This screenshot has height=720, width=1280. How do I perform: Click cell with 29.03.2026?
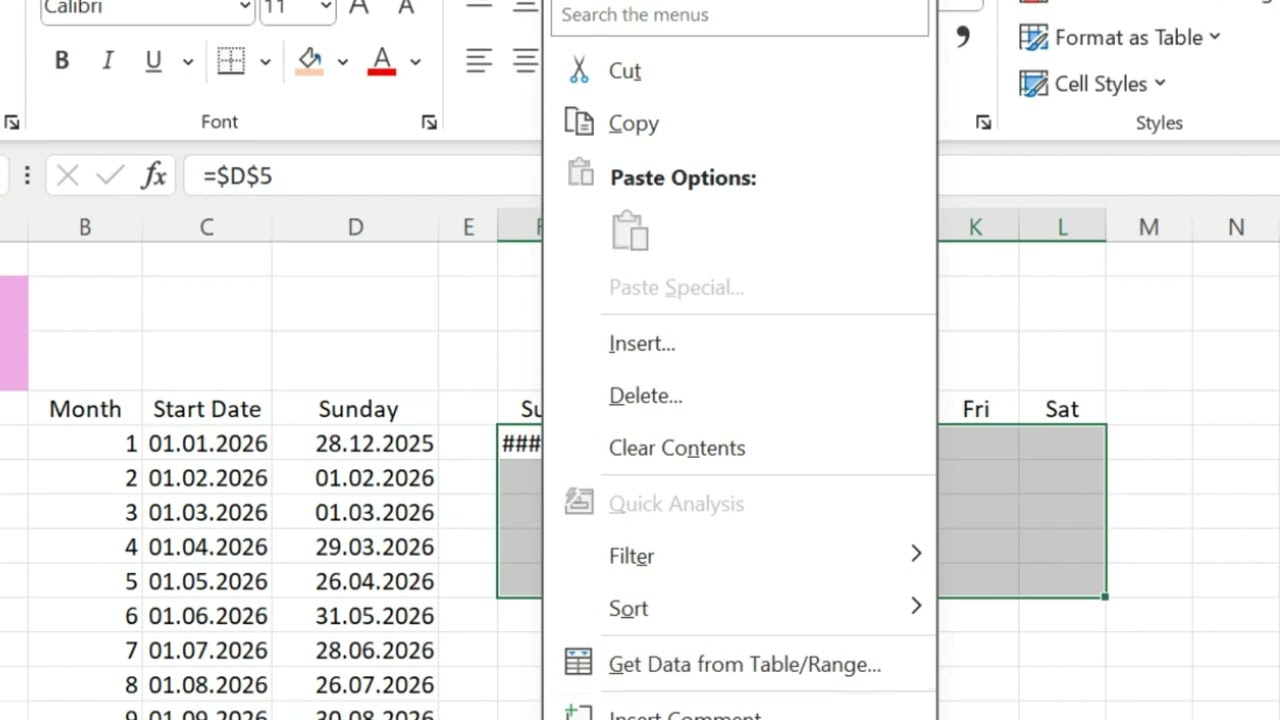355,547
